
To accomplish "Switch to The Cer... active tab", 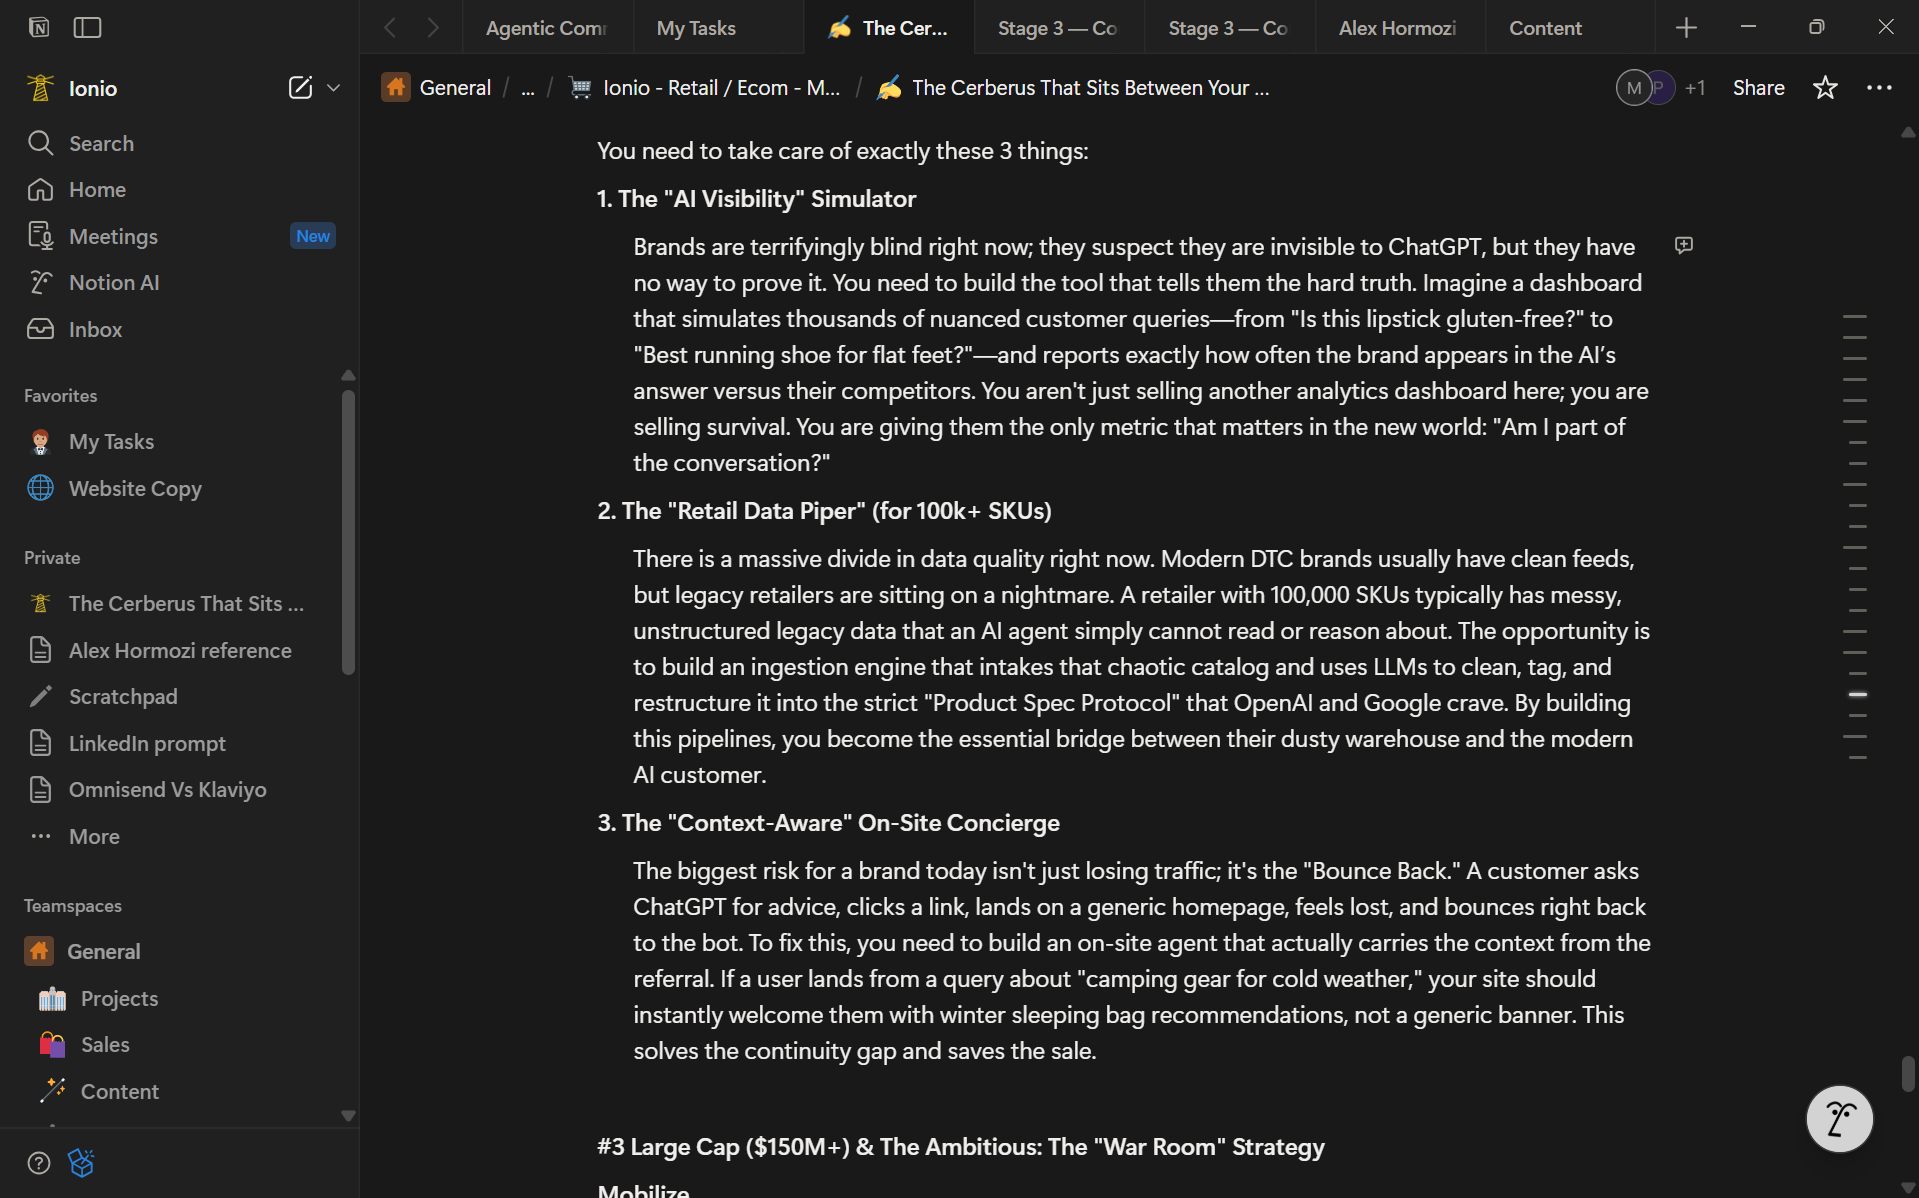I will click(889, 28).
